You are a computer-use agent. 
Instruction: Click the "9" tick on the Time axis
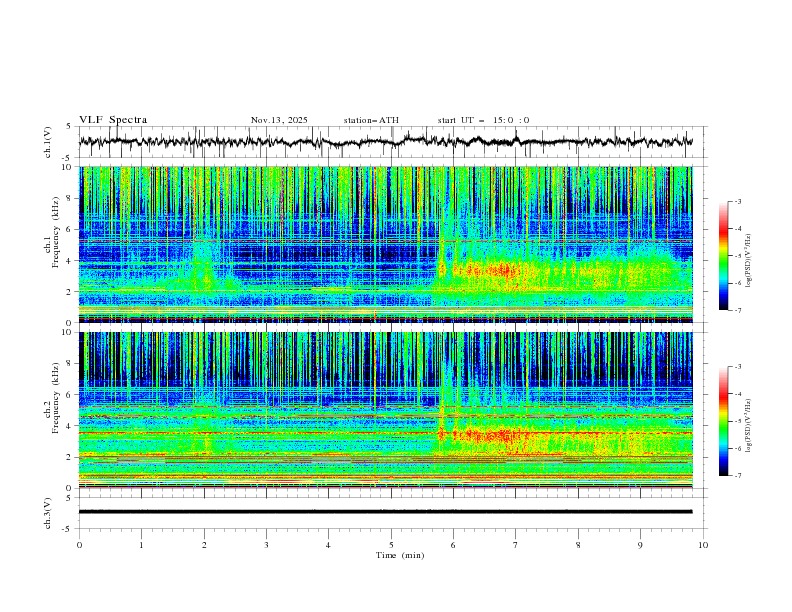[640, 545]
